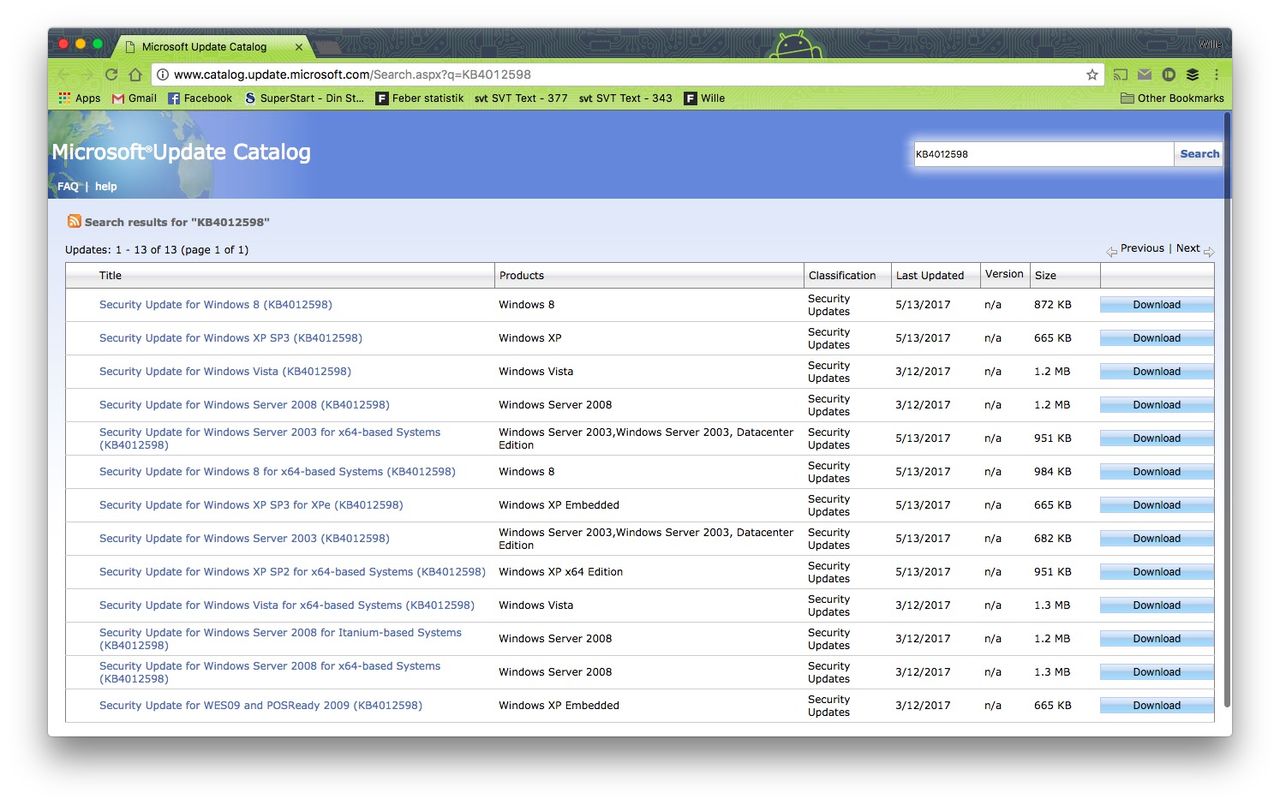This screenshot has width=1280, height=805.
Task: Download the Windows Vista 1.2 MB update
Action: [1156, 372]
